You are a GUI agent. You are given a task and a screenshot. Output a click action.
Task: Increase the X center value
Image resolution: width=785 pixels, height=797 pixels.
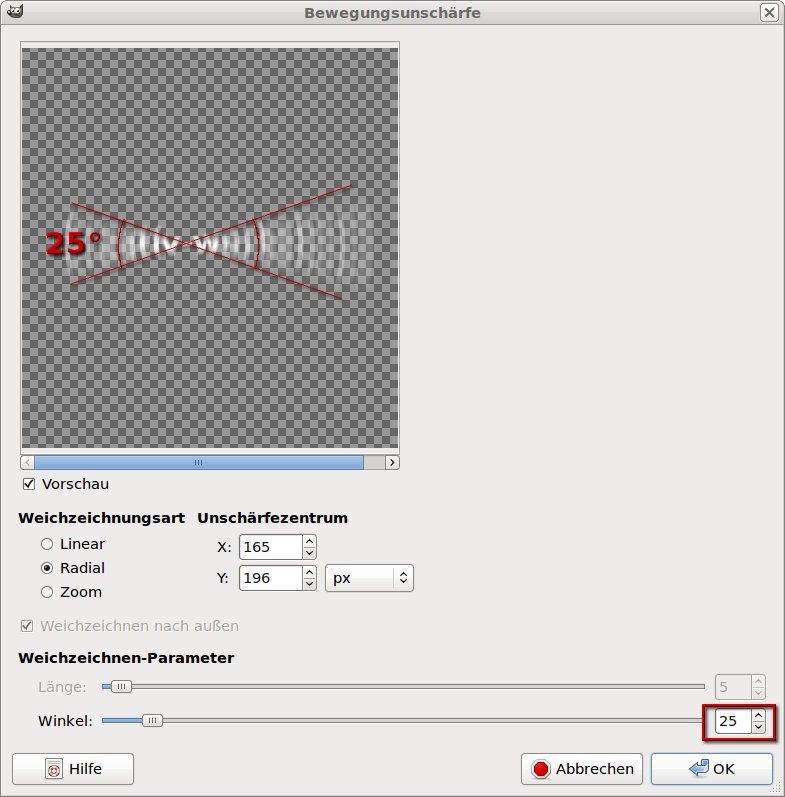tap(309, 541)
